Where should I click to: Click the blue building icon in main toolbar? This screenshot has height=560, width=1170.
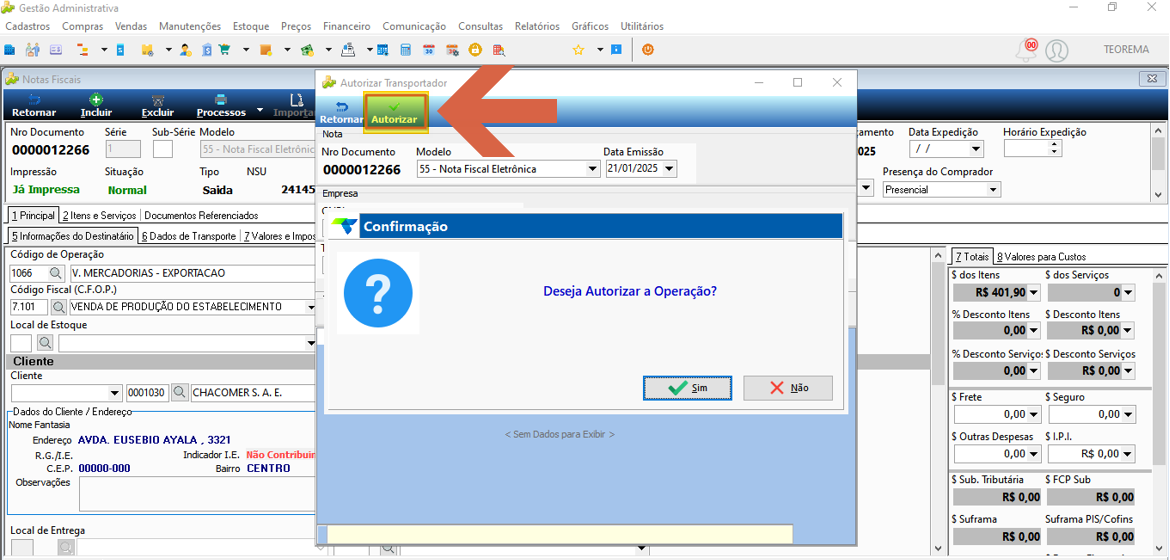9,50
